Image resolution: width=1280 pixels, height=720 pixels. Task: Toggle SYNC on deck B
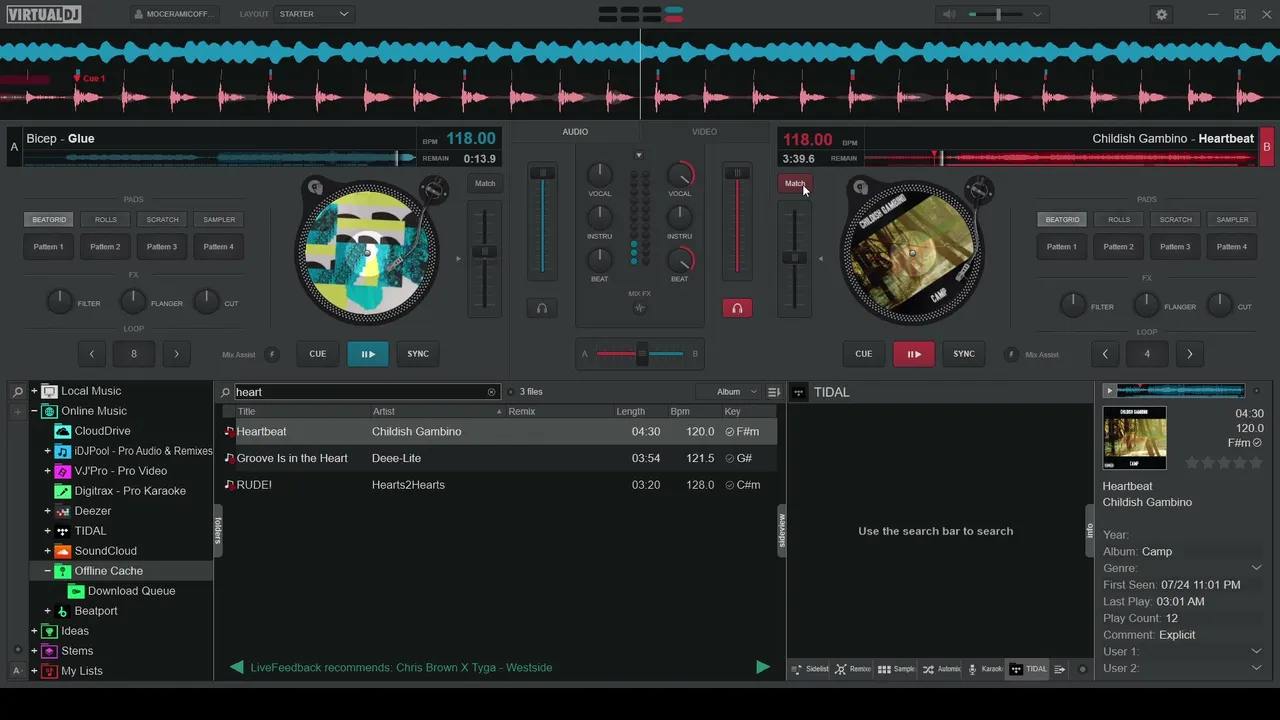coord(964,354)
